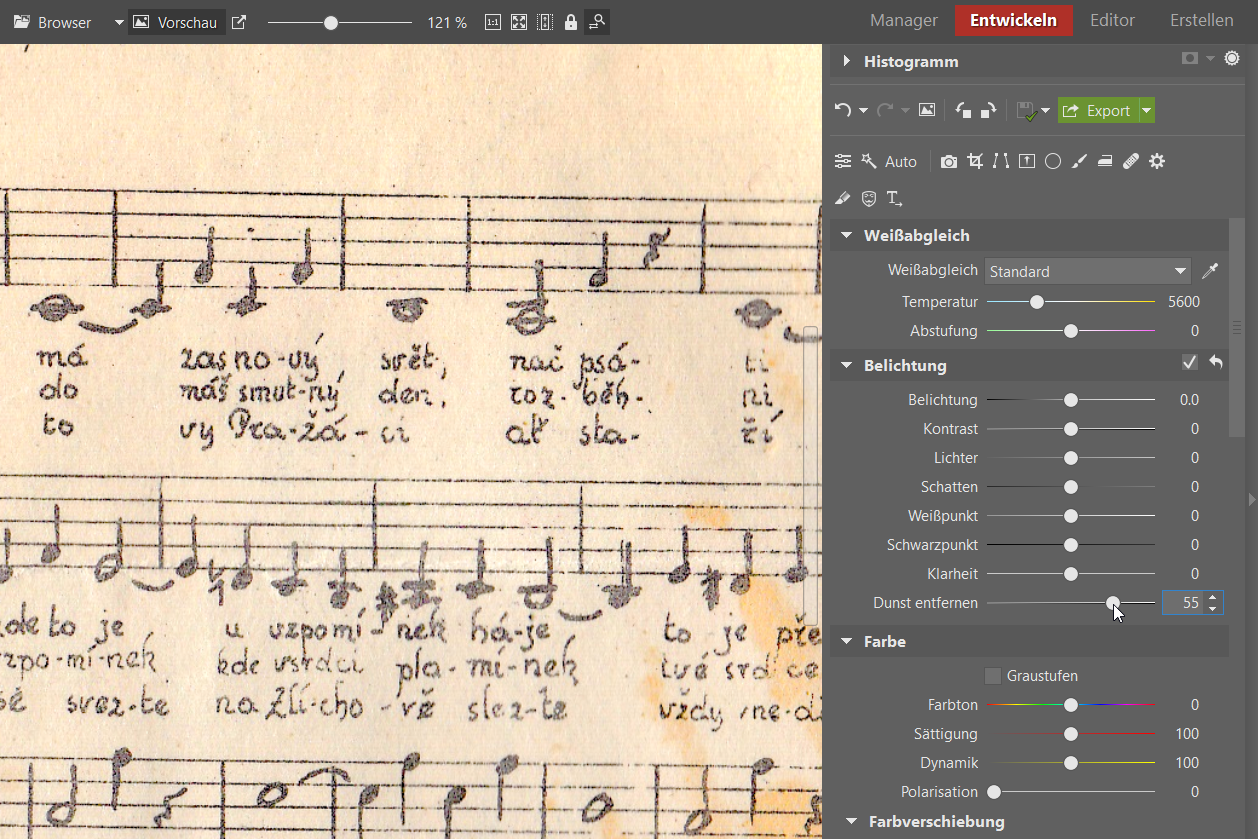Screen dimensions: 1258x839
Task: Click the undo arrow icon
Action: 843,110
